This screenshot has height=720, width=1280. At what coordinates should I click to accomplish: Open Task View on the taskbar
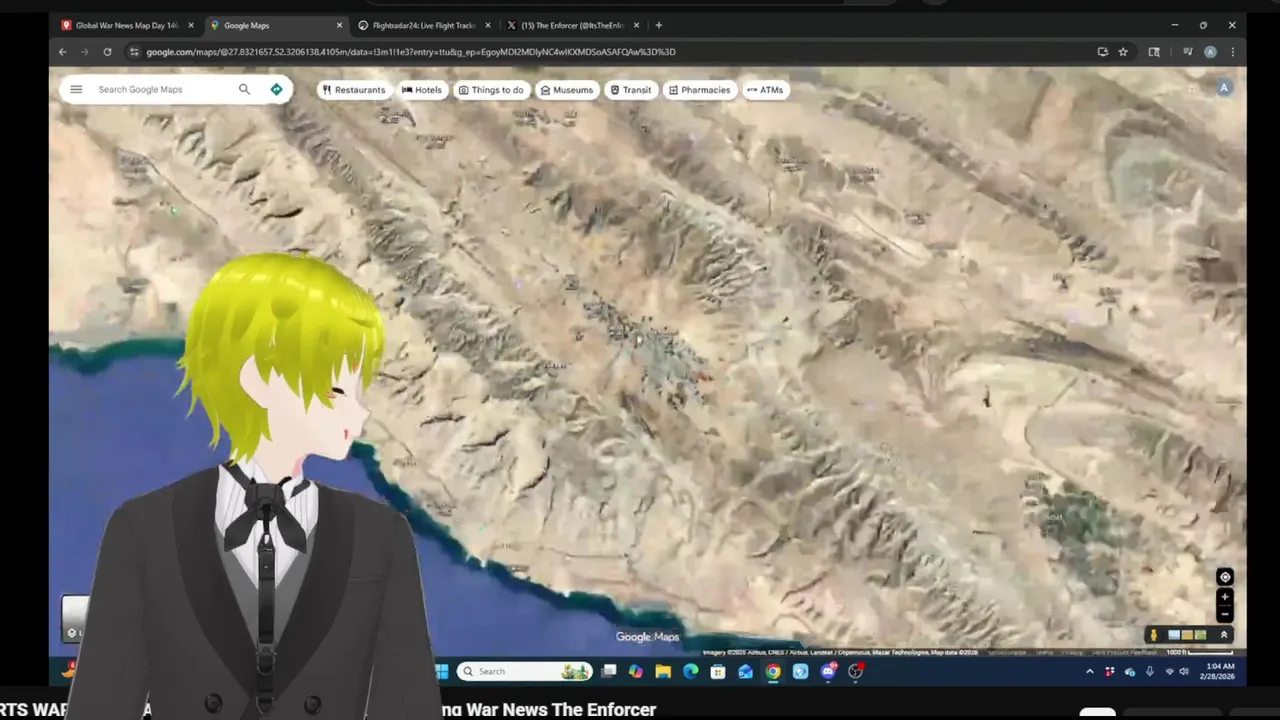point(609,671)
